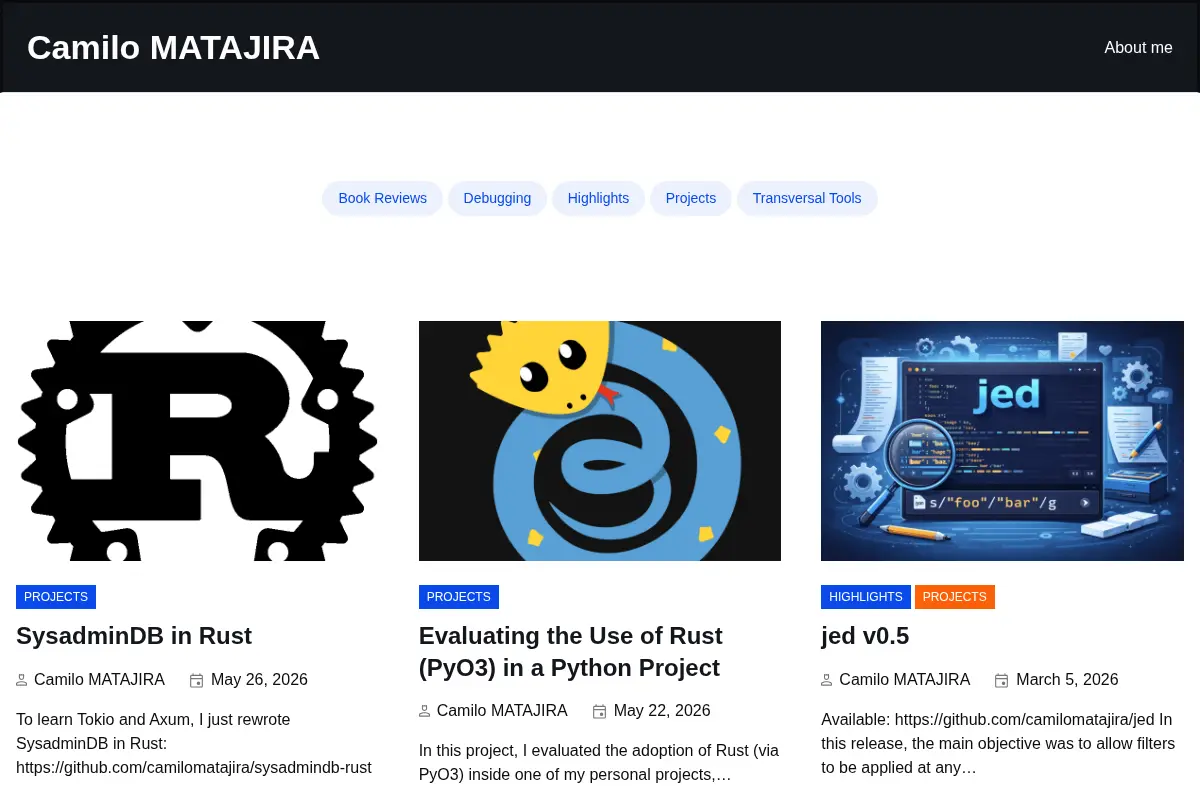Click calendar icon beside May 22, 2026
This screenshot has height=800, width=1200.
click(x=600, y=711)
